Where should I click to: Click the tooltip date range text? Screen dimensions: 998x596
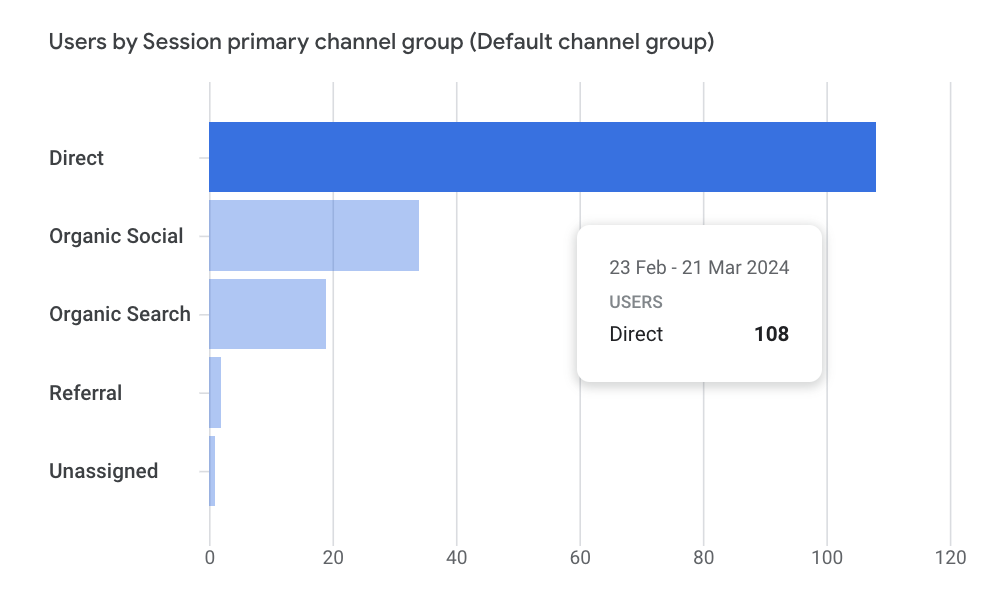699,268
